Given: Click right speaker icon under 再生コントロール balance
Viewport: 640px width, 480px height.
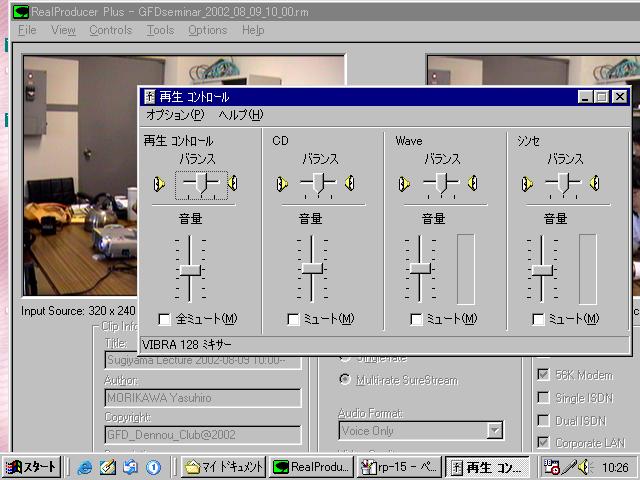Looking at the screenshot, I should pos(233,183).
